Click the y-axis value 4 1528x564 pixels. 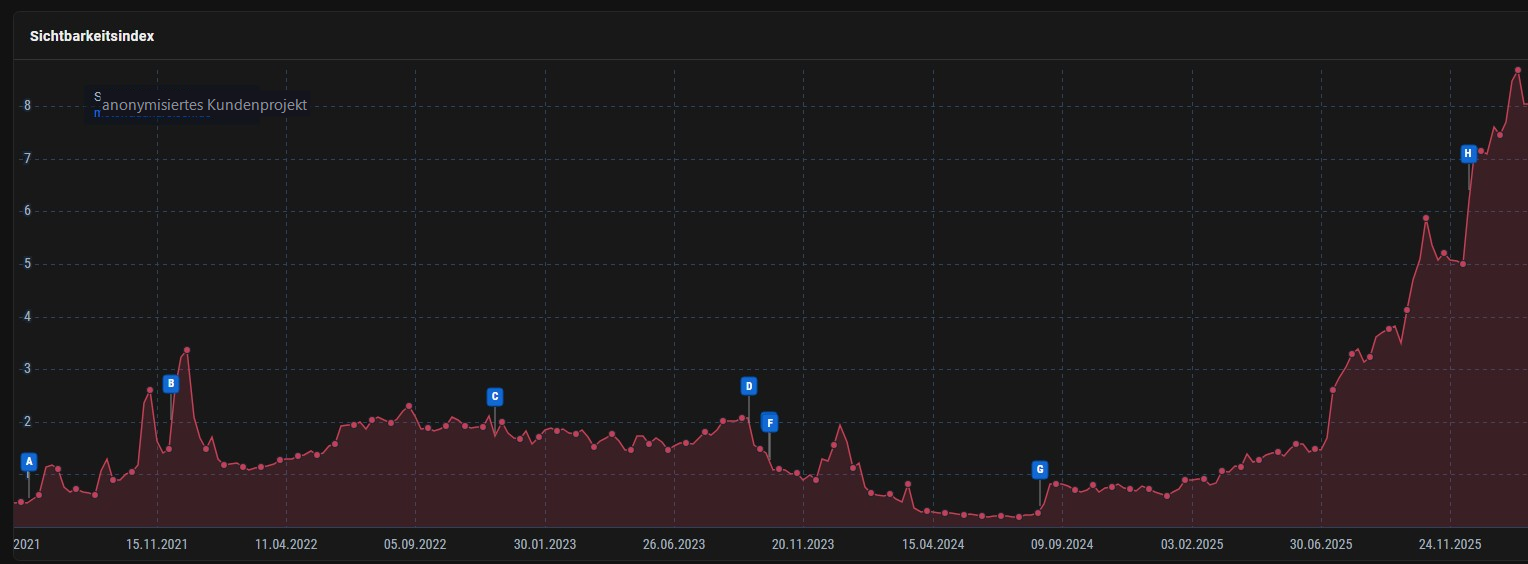point(27,317)
